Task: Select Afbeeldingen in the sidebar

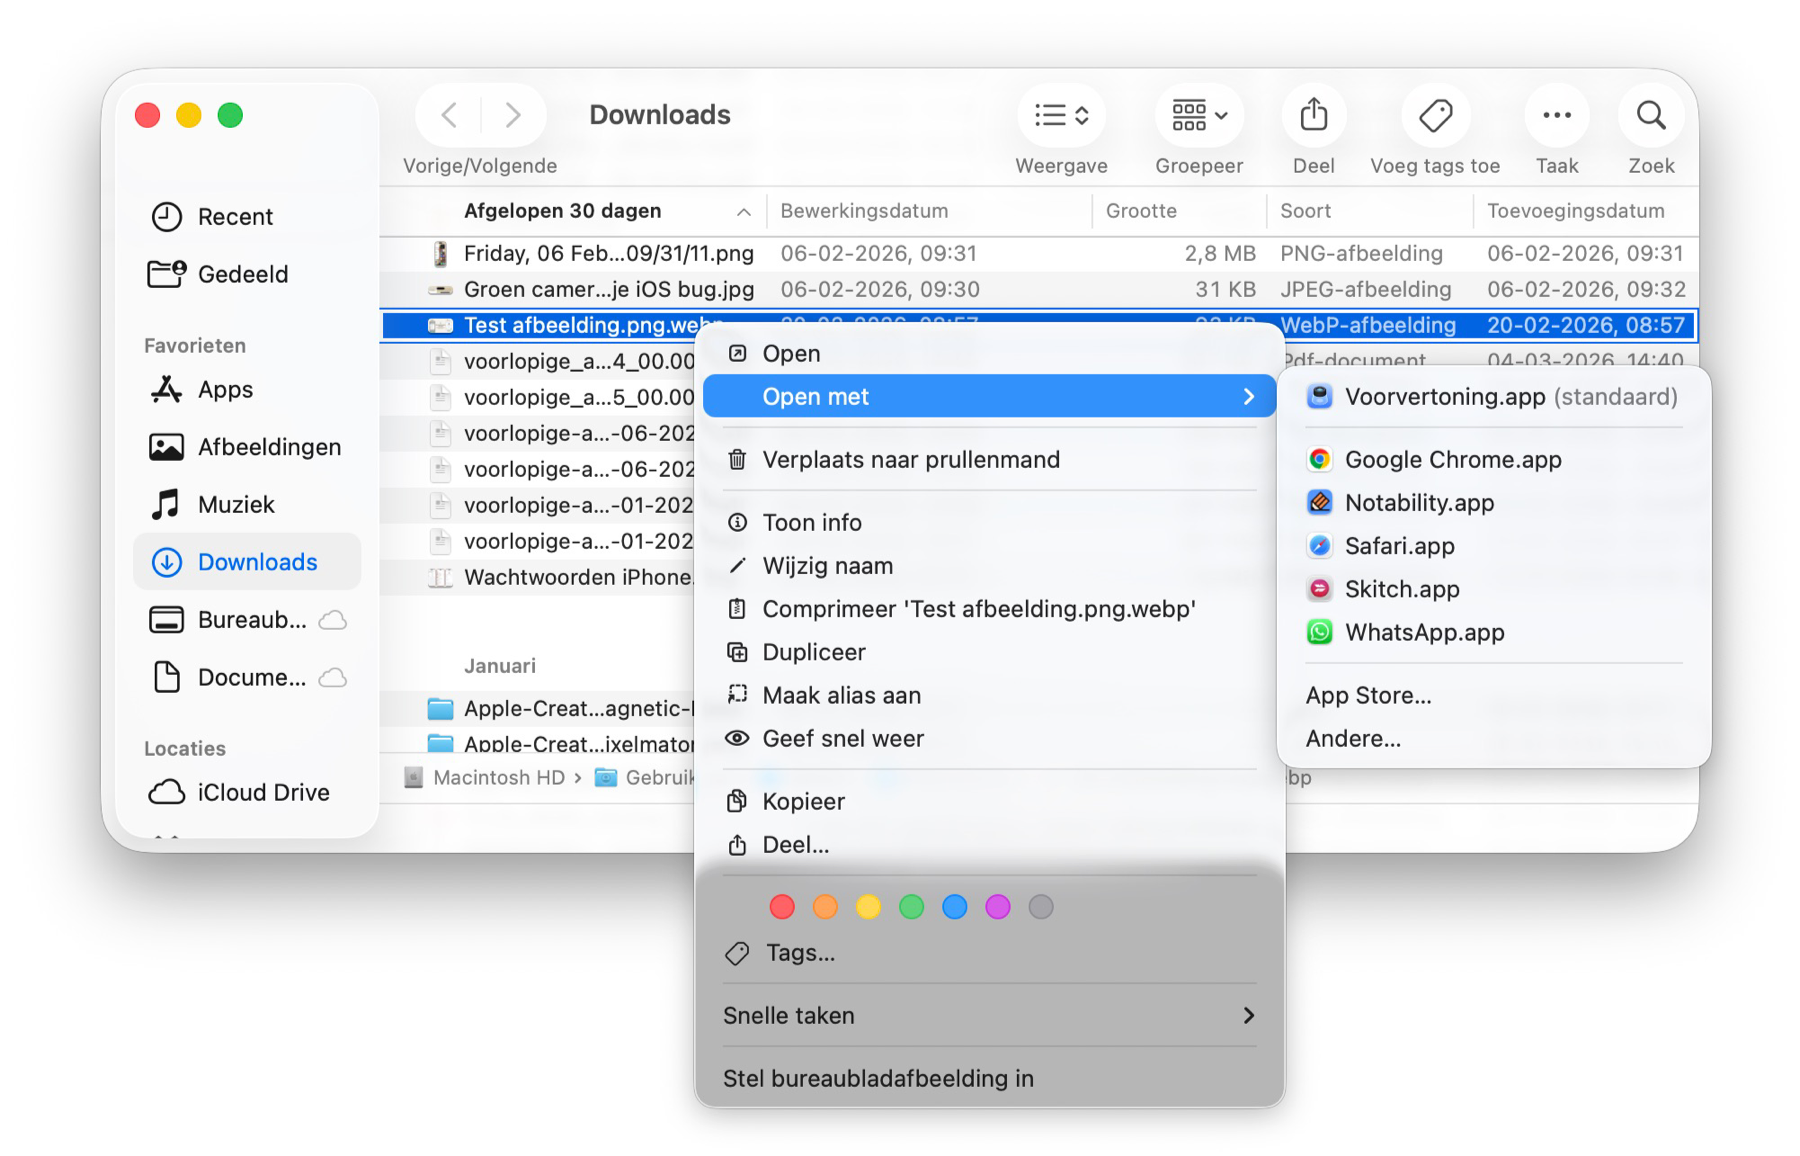Action: click(x=268, y=447)
